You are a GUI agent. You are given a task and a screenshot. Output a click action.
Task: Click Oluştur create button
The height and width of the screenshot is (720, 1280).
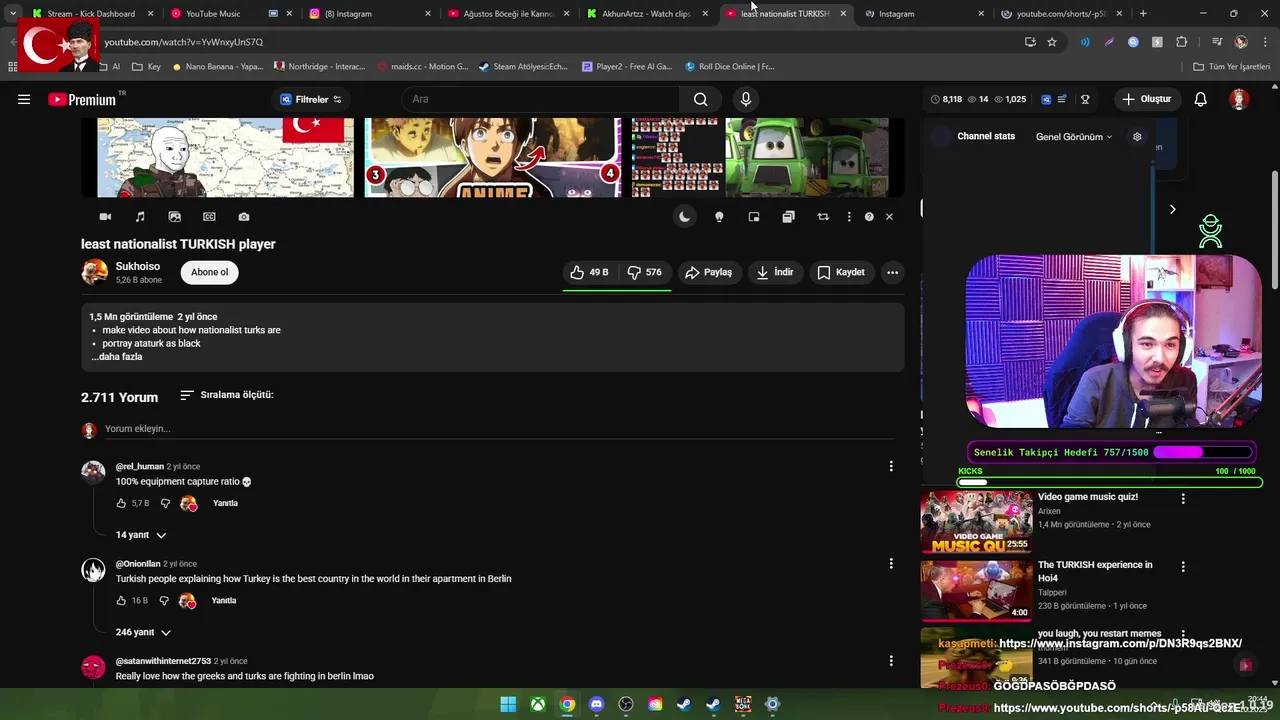pos(1146,99)
